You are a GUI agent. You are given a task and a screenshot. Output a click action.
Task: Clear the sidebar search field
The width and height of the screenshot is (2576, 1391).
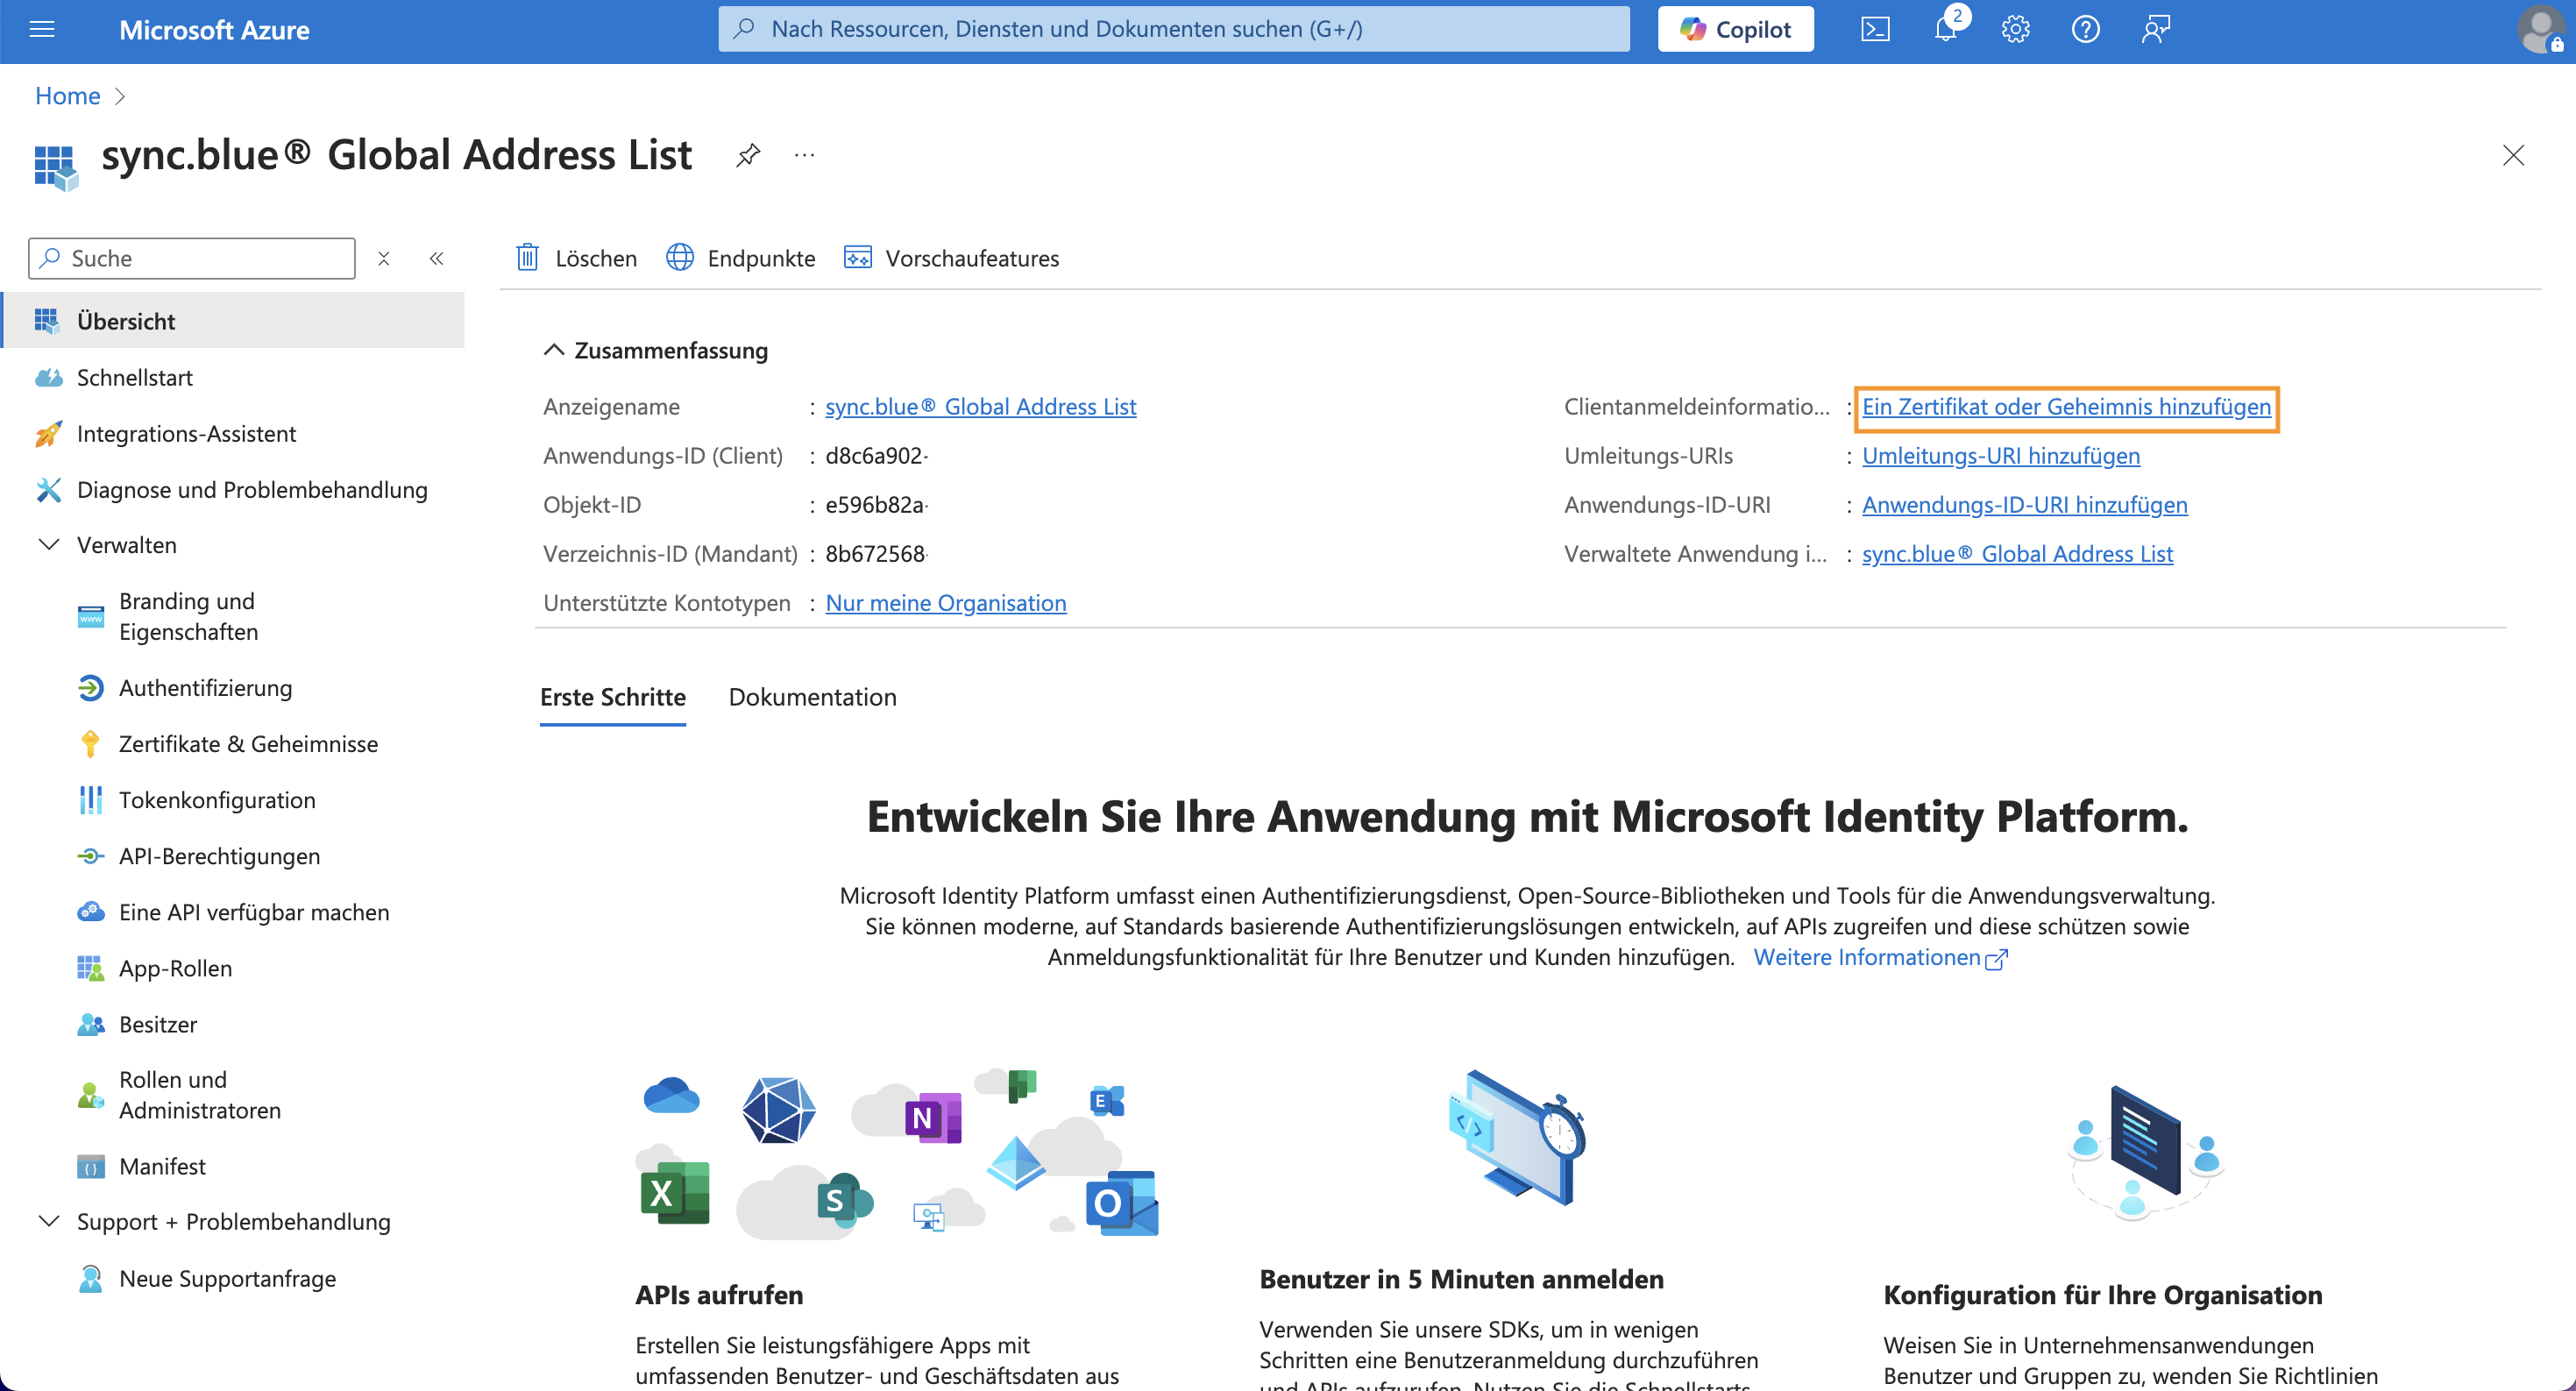384,258
